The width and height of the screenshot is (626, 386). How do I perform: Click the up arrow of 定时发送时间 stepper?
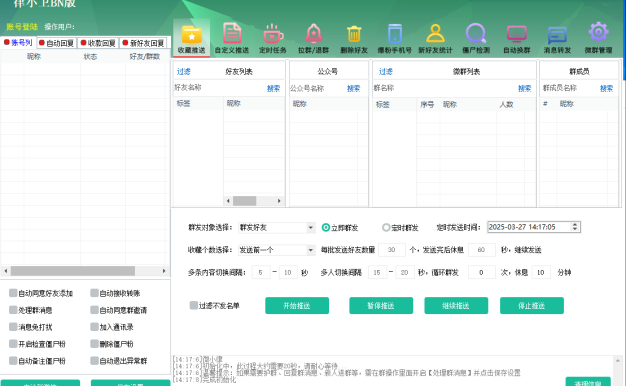pos(575,225)
